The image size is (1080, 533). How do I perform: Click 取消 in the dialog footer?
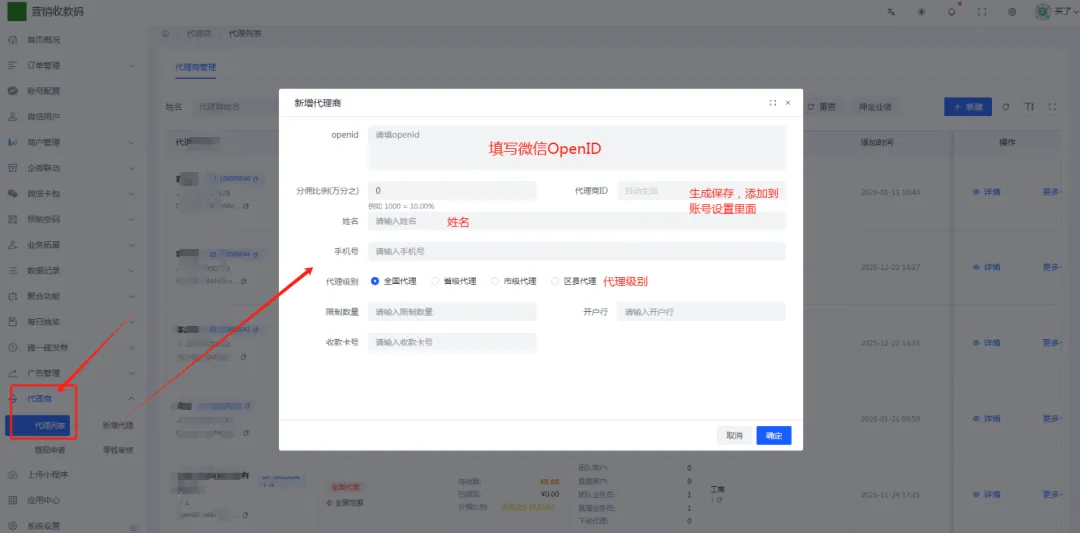click(x=734, y=435)
